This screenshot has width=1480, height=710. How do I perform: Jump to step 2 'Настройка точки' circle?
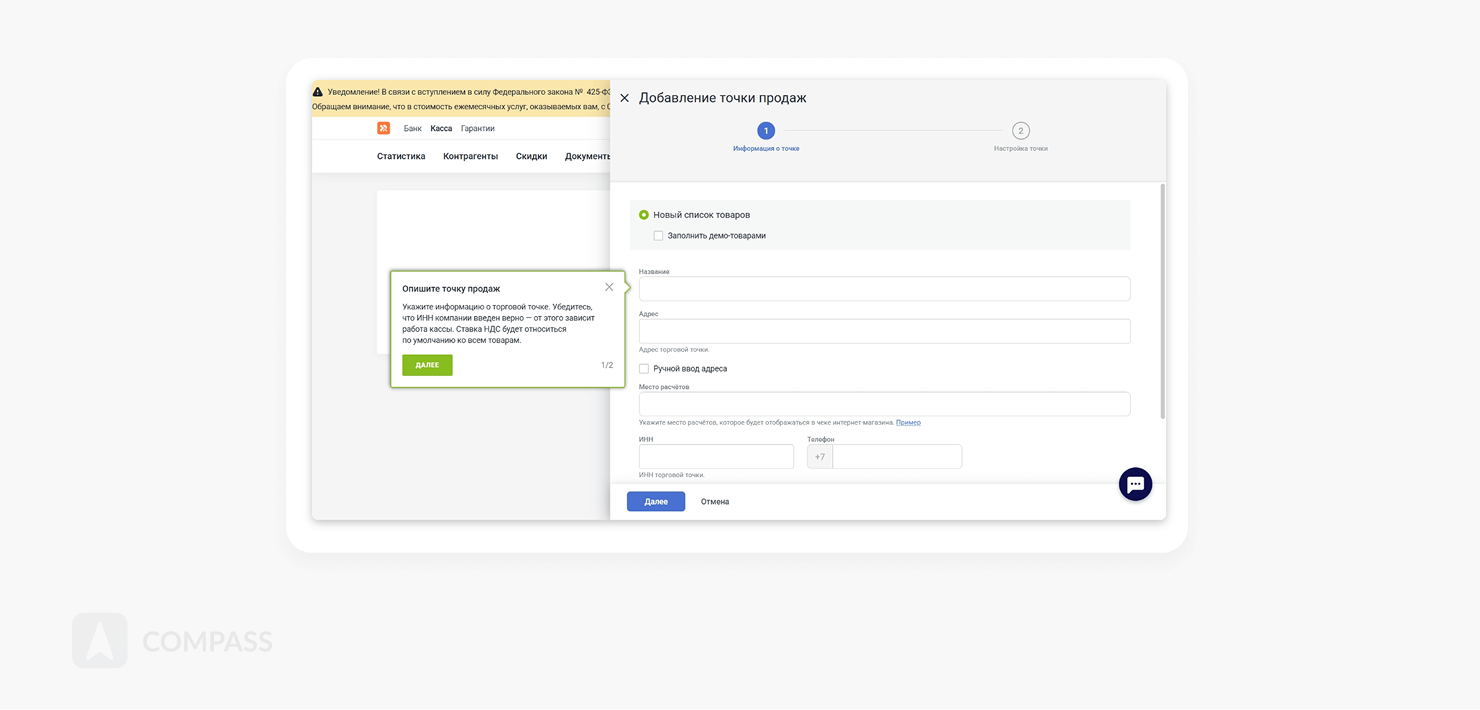(x=1020, y=131)
